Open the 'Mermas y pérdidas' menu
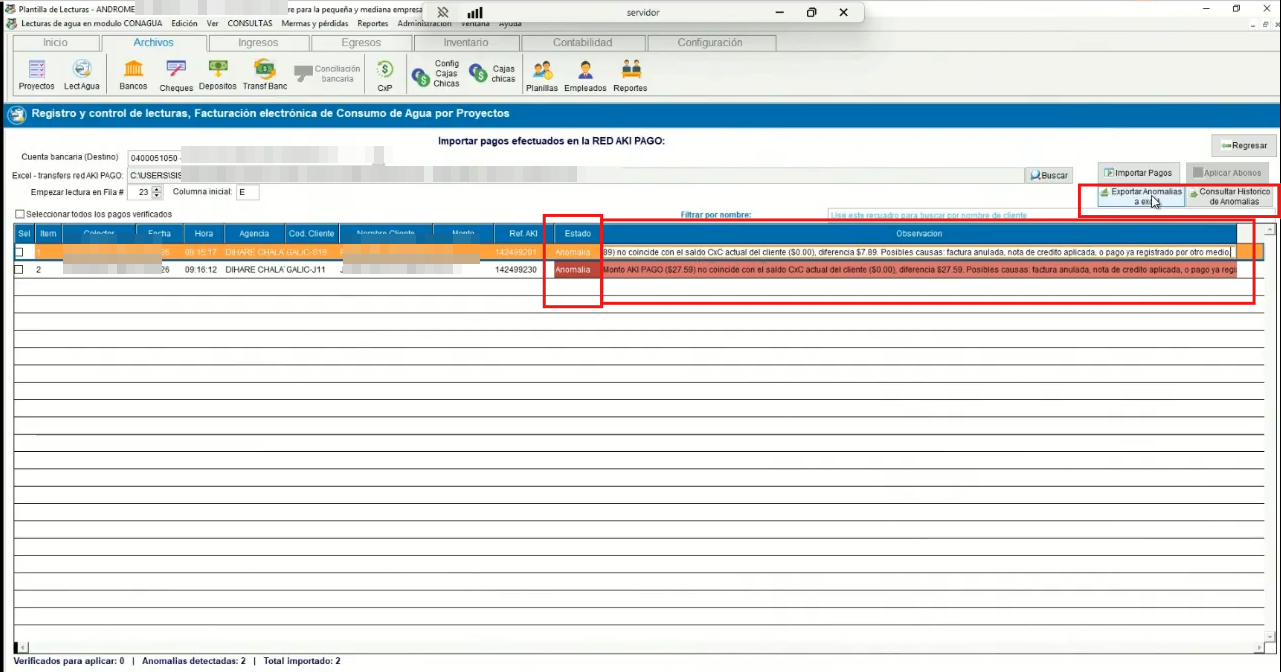 tap(316, 23)
